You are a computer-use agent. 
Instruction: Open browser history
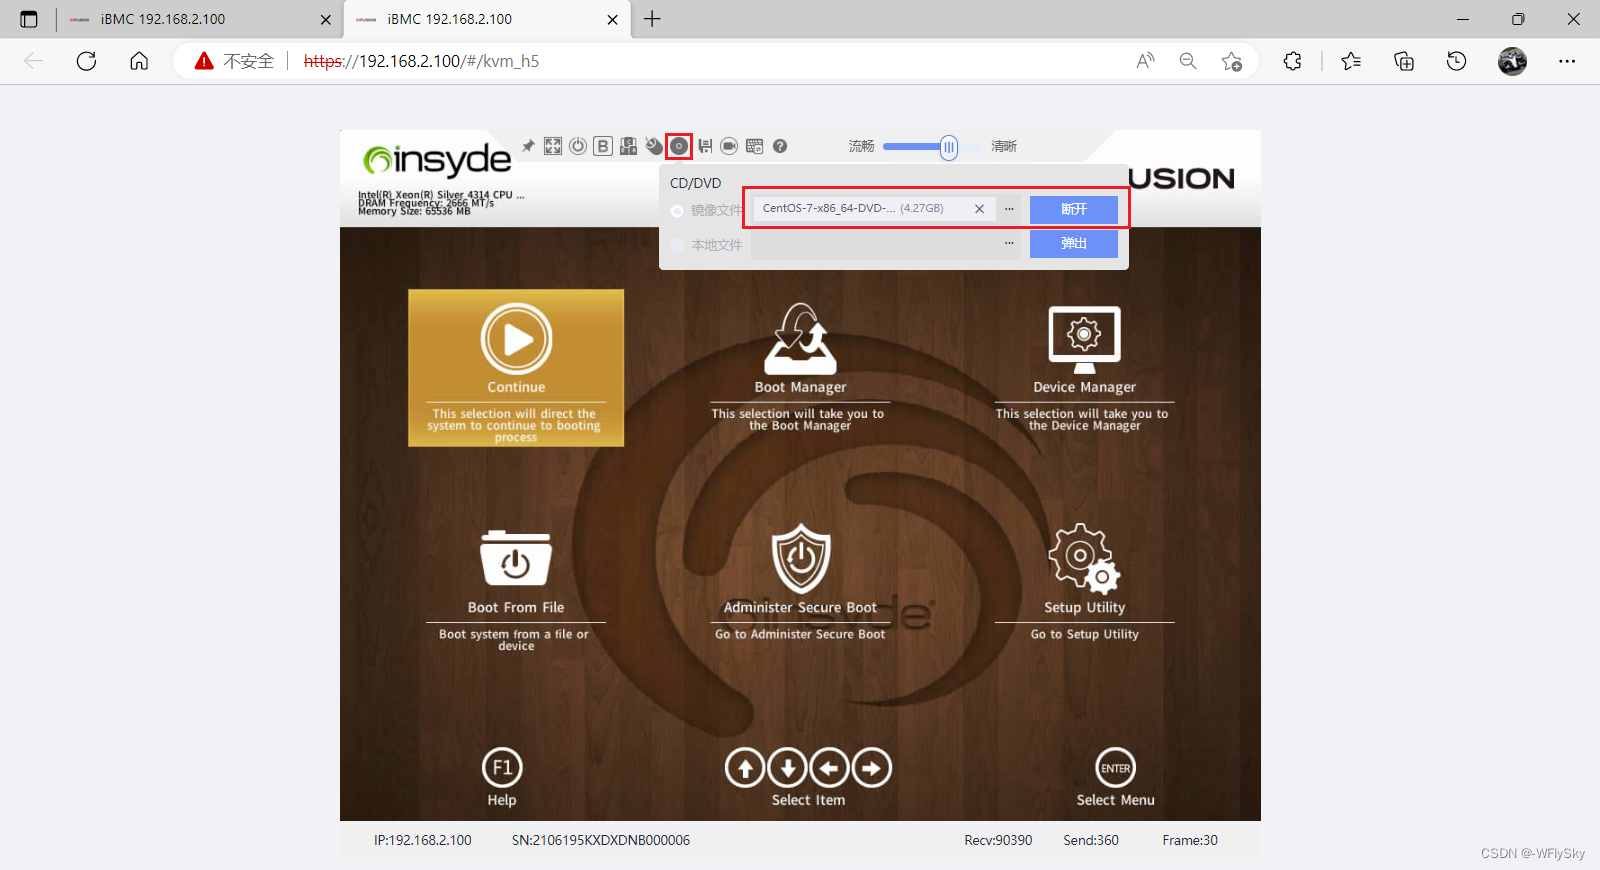point(1457,61)
